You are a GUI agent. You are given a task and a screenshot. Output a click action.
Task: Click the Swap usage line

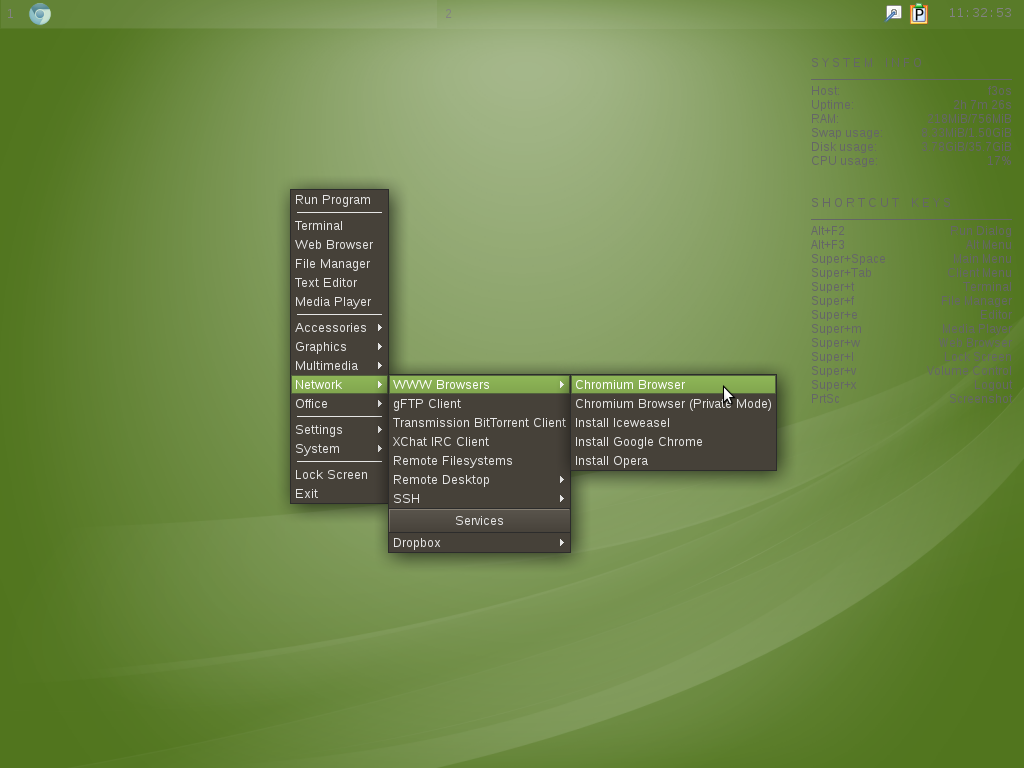[911, 133]
